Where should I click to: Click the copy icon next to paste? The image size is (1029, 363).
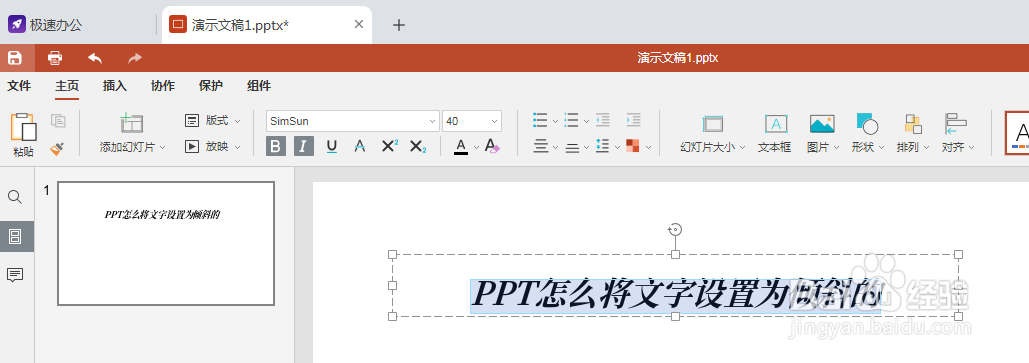pos(58,121)
